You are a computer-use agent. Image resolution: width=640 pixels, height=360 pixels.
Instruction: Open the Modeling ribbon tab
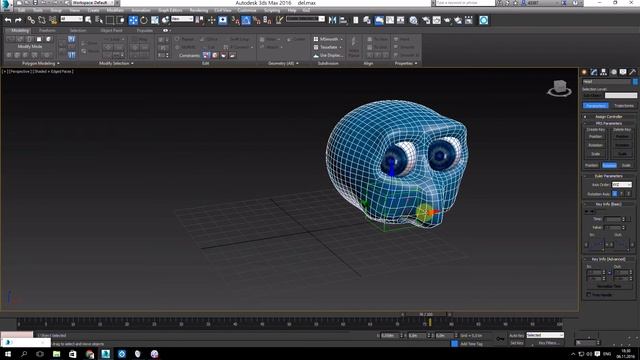click(20, 31)
